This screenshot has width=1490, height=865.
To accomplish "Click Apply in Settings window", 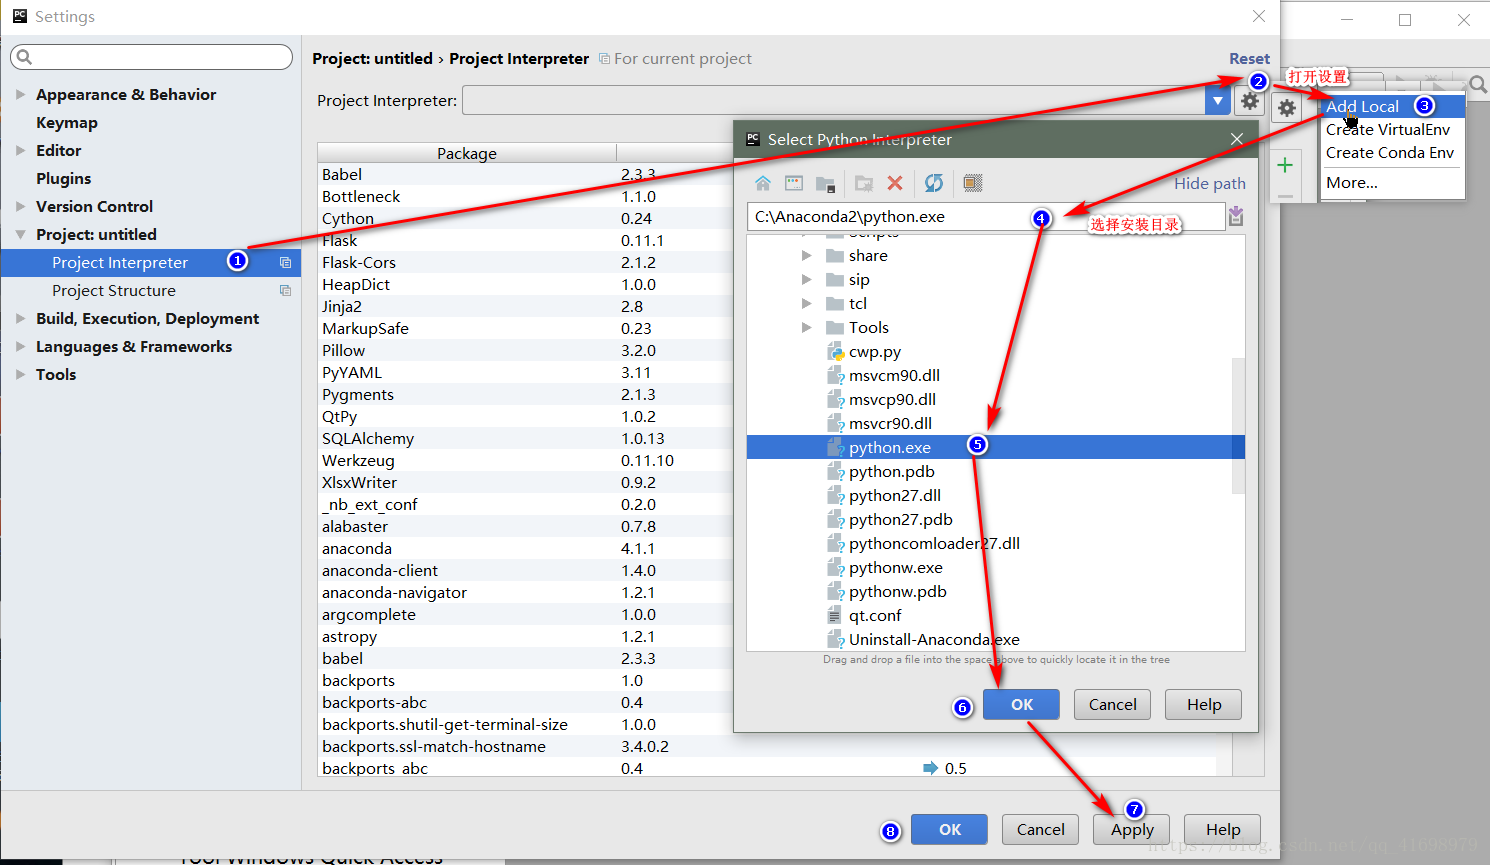I will [1132, 829].
